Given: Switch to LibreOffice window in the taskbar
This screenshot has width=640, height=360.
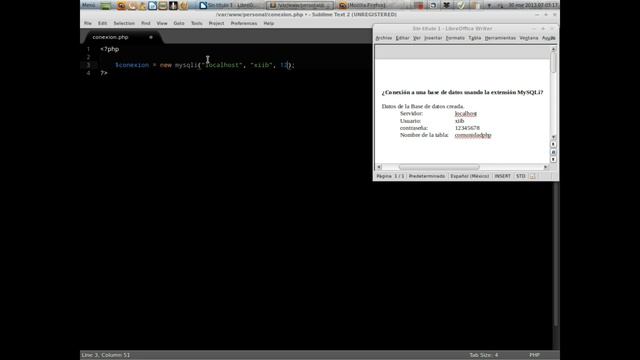Looking at the screenshot, I should point(231,5).
